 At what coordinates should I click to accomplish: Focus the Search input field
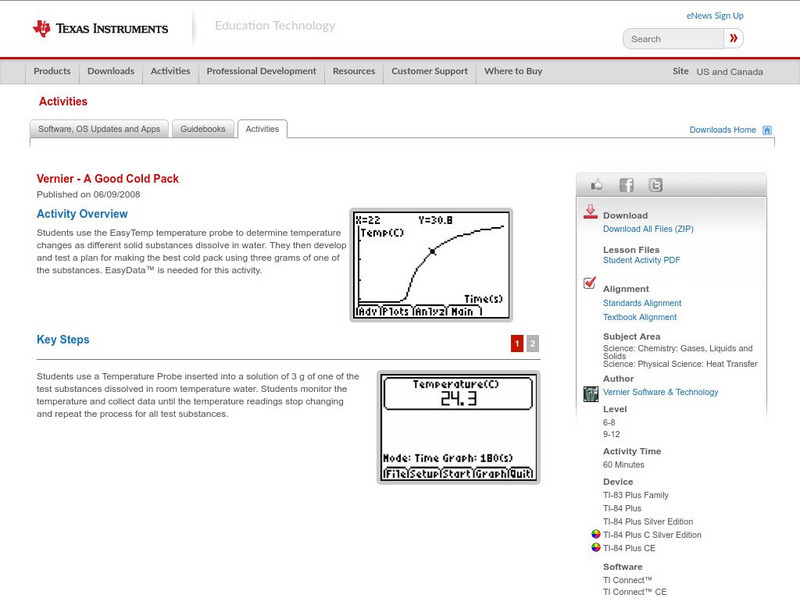tap(673, 39)
